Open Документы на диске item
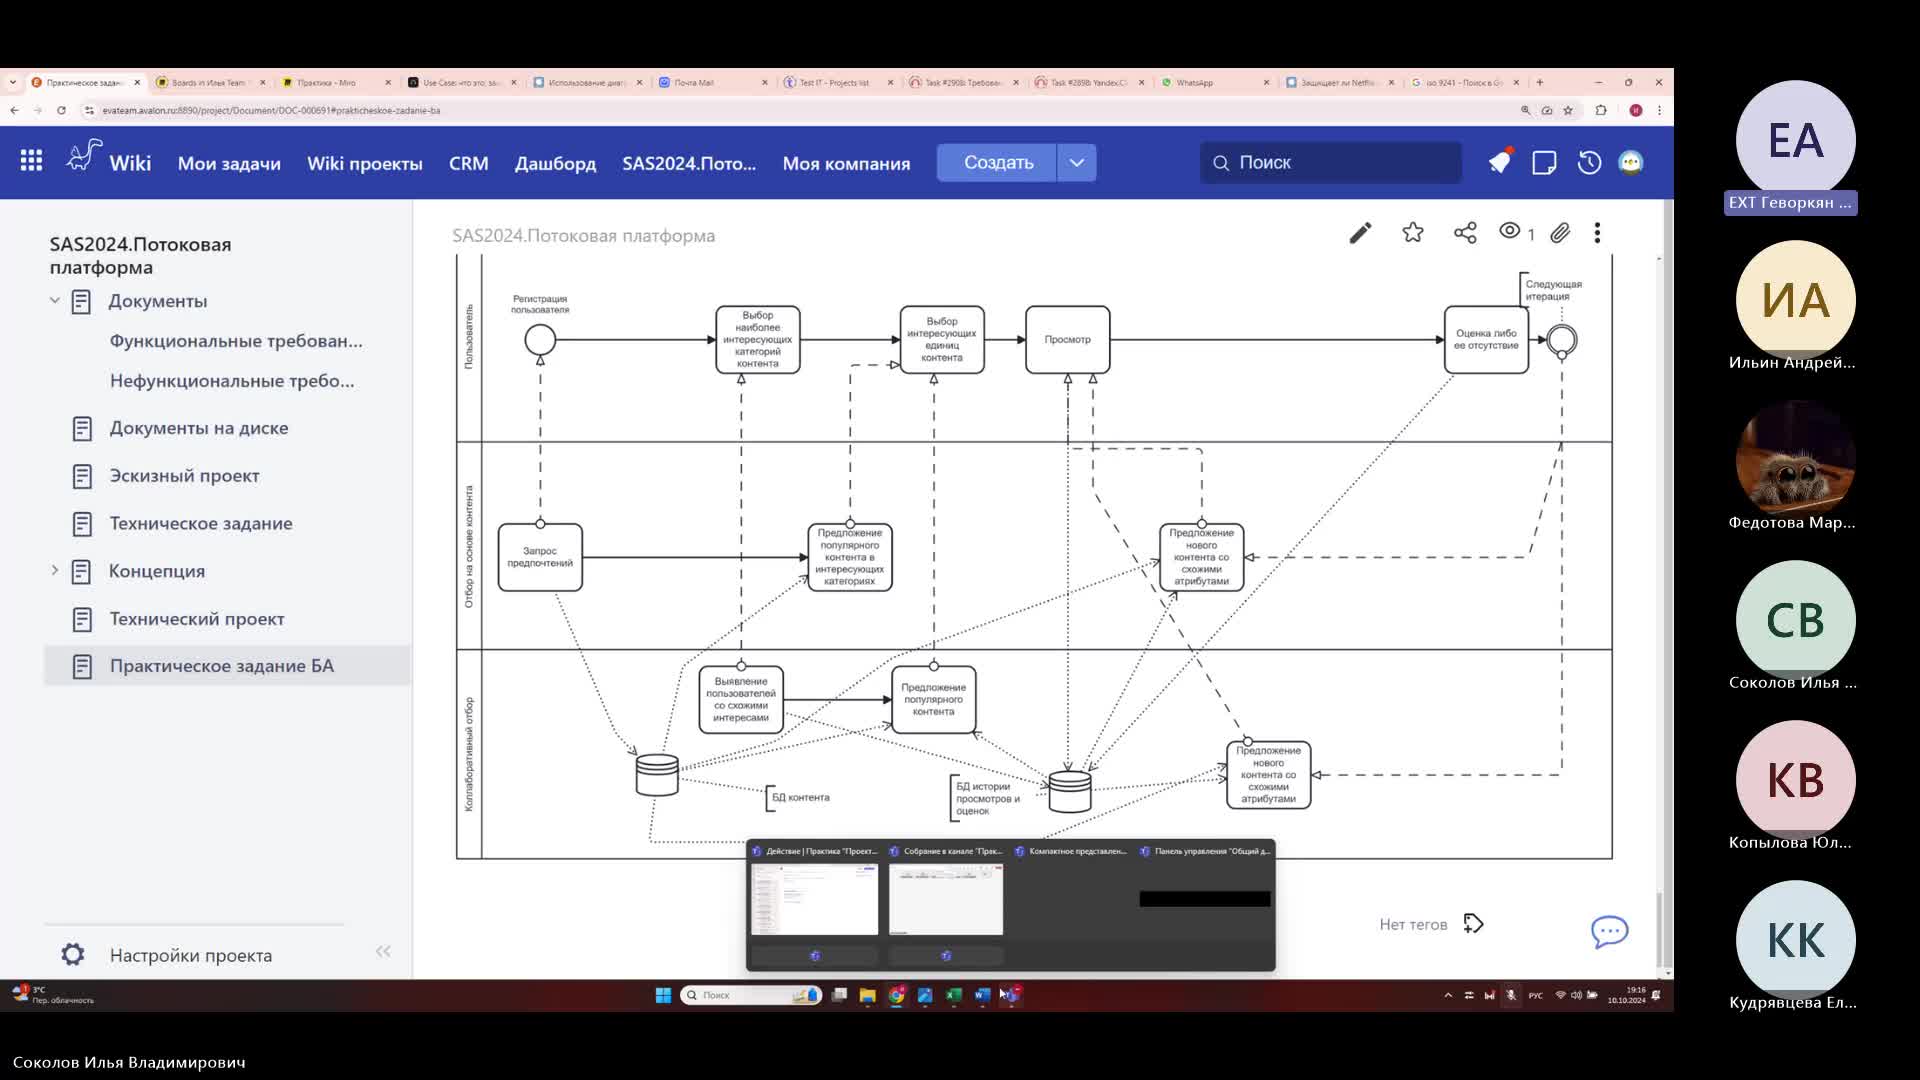 199,428
